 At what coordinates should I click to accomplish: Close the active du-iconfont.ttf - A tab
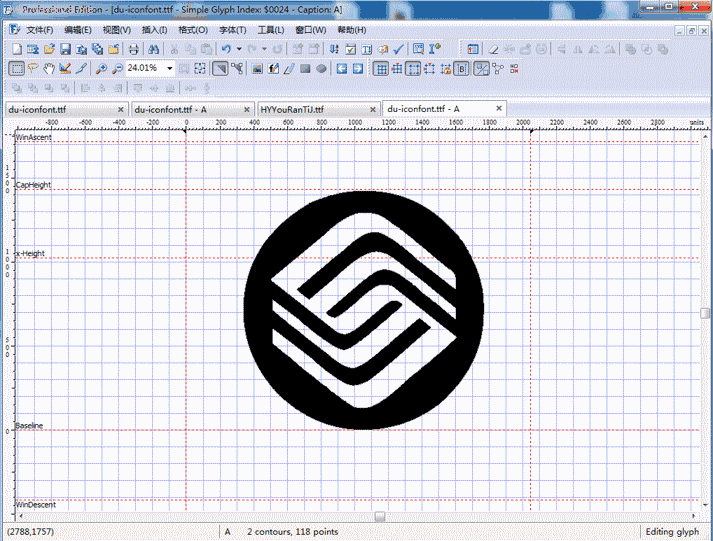pyautogui.click(x=499, y=108)
